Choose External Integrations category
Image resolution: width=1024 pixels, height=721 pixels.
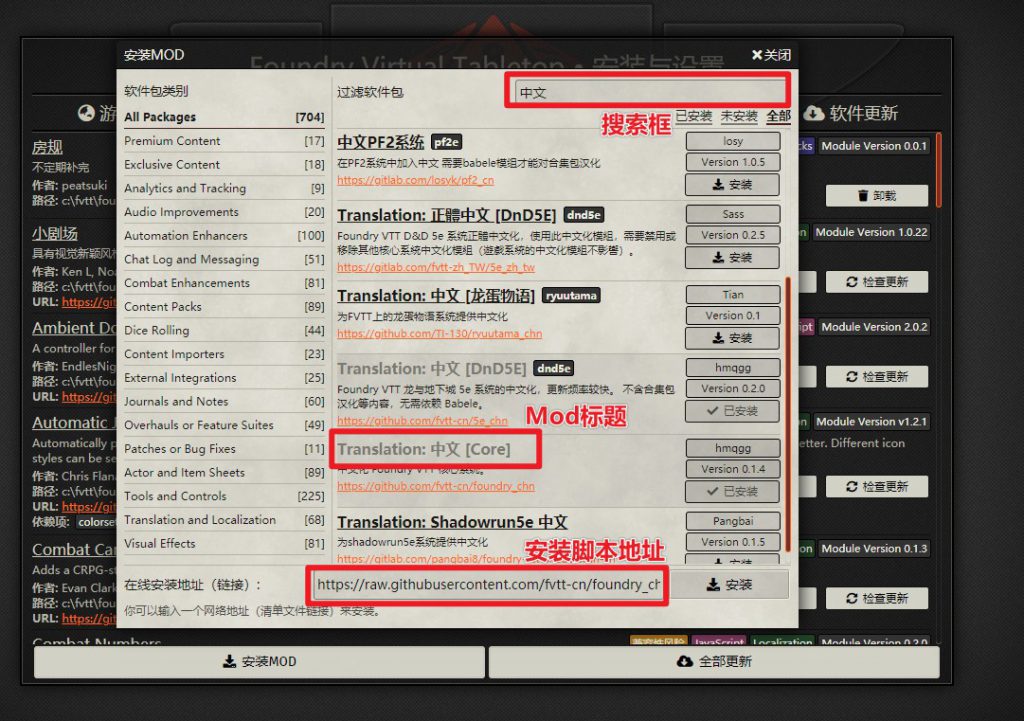point(224,377)
